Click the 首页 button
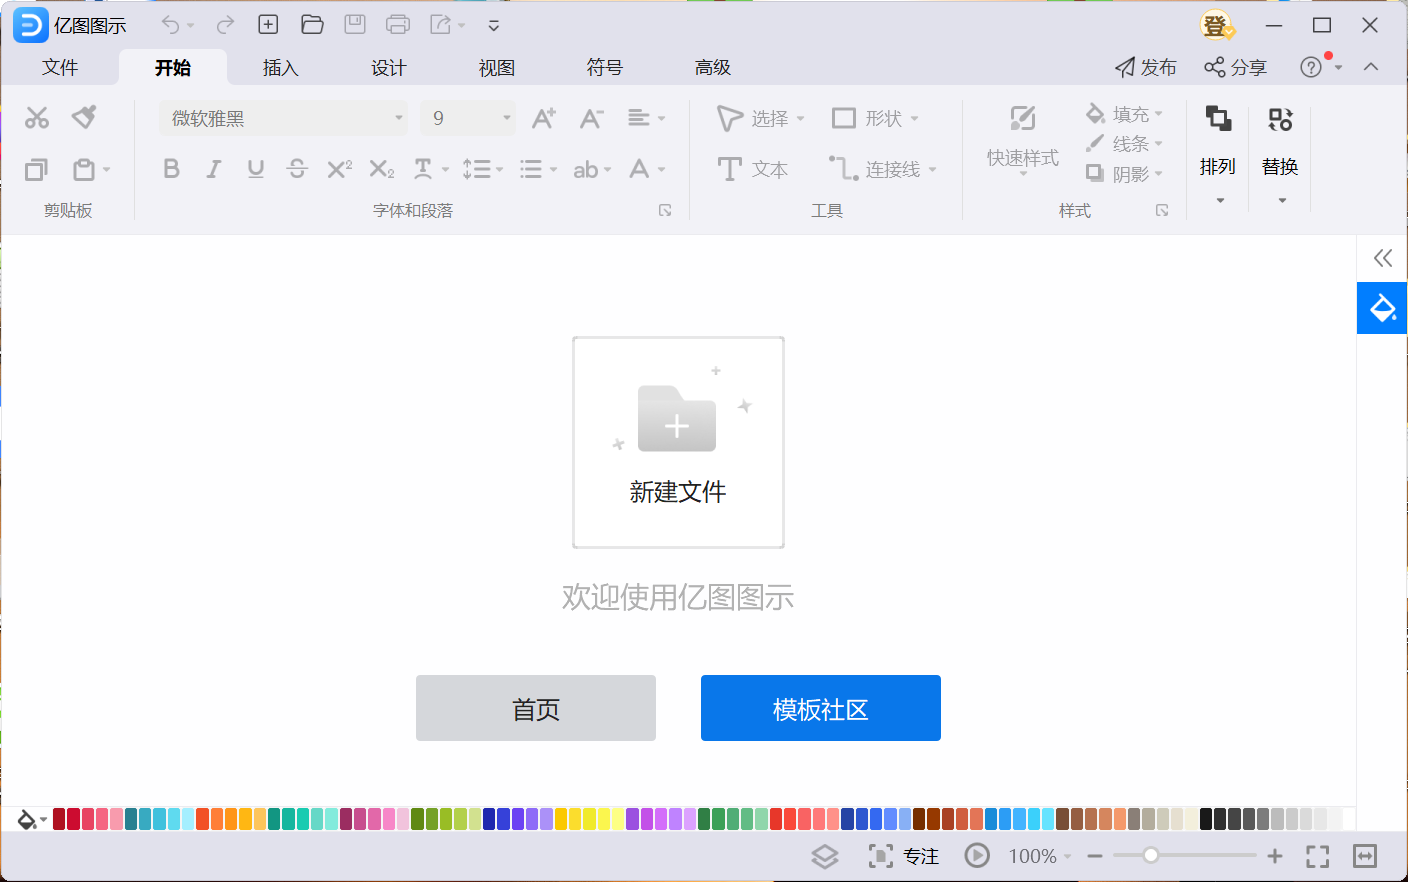The image size is (1408, 882). [536, 708]
